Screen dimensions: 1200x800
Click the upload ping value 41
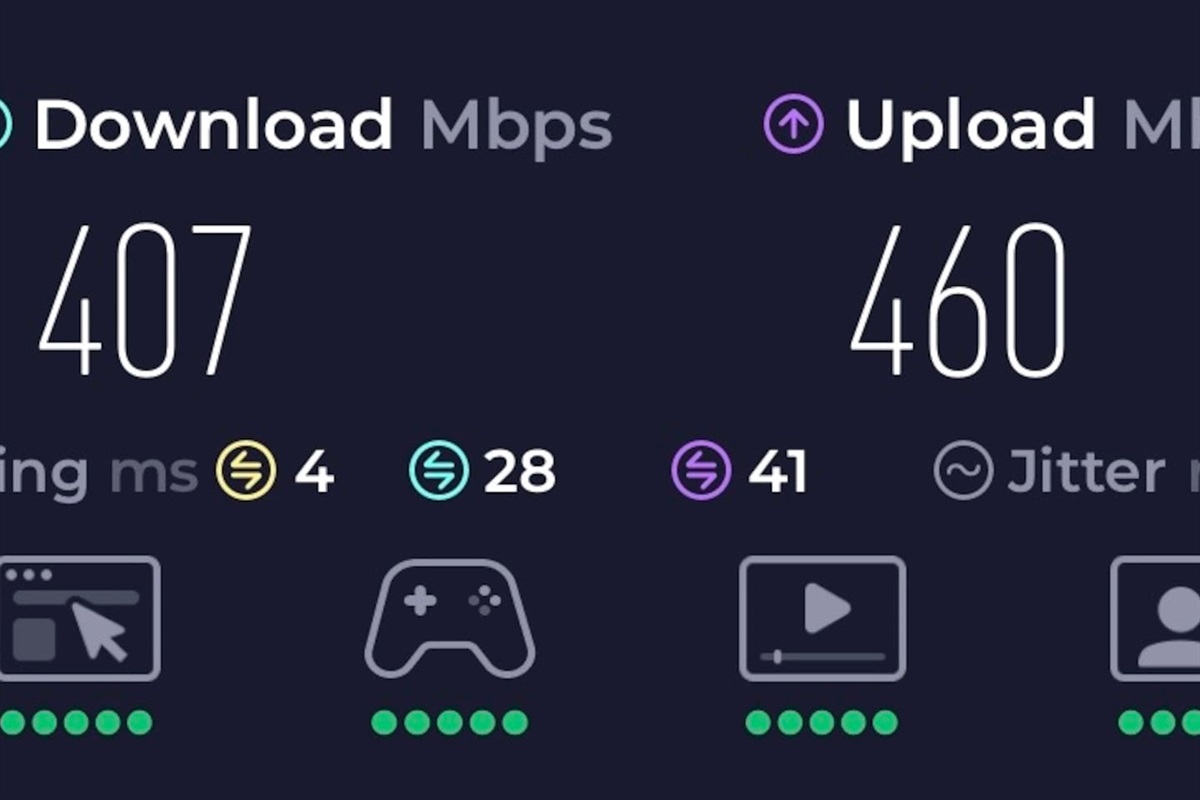click(x=777, y=472)
